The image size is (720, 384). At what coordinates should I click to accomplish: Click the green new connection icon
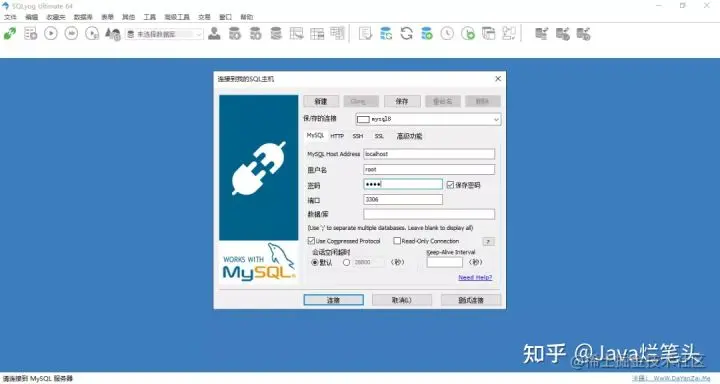[10, 34]
